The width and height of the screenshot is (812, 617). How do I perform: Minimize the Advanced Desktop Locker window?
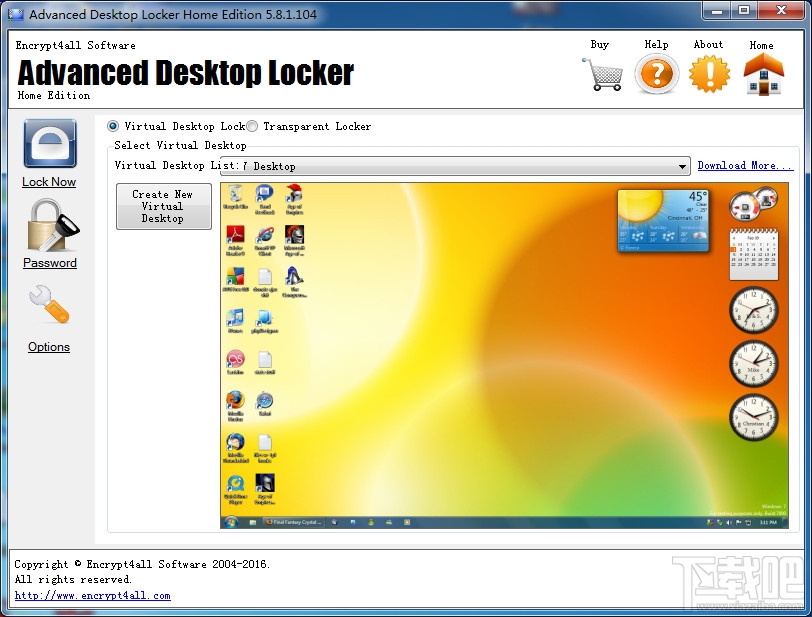point(717,10)
